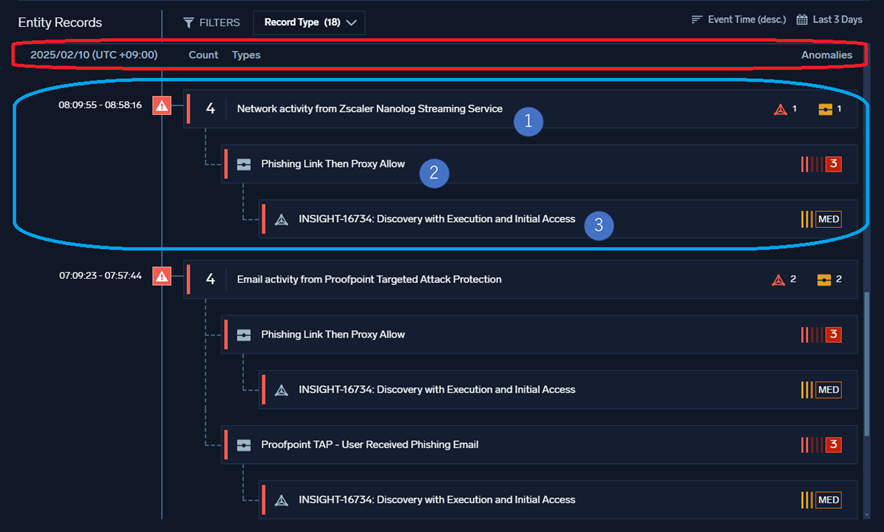
Task: Open the Phishing Link Then Proxy Allow row under Proofpoint
Action: (540, 335)
